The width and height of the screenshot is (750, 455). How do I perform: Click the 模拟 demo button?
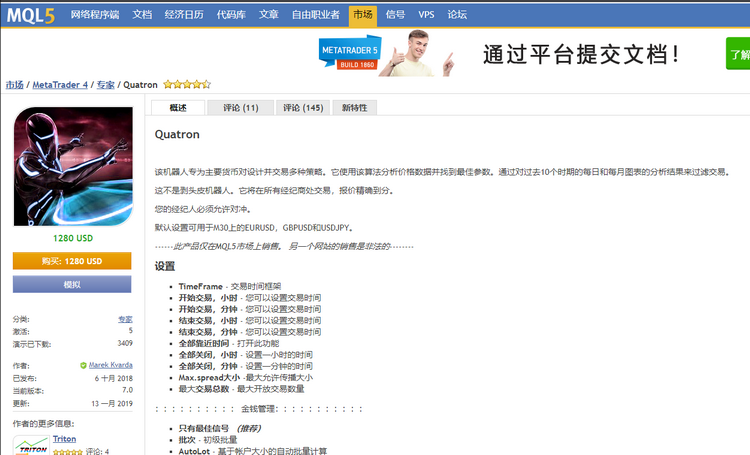click(x=72, y=284)
